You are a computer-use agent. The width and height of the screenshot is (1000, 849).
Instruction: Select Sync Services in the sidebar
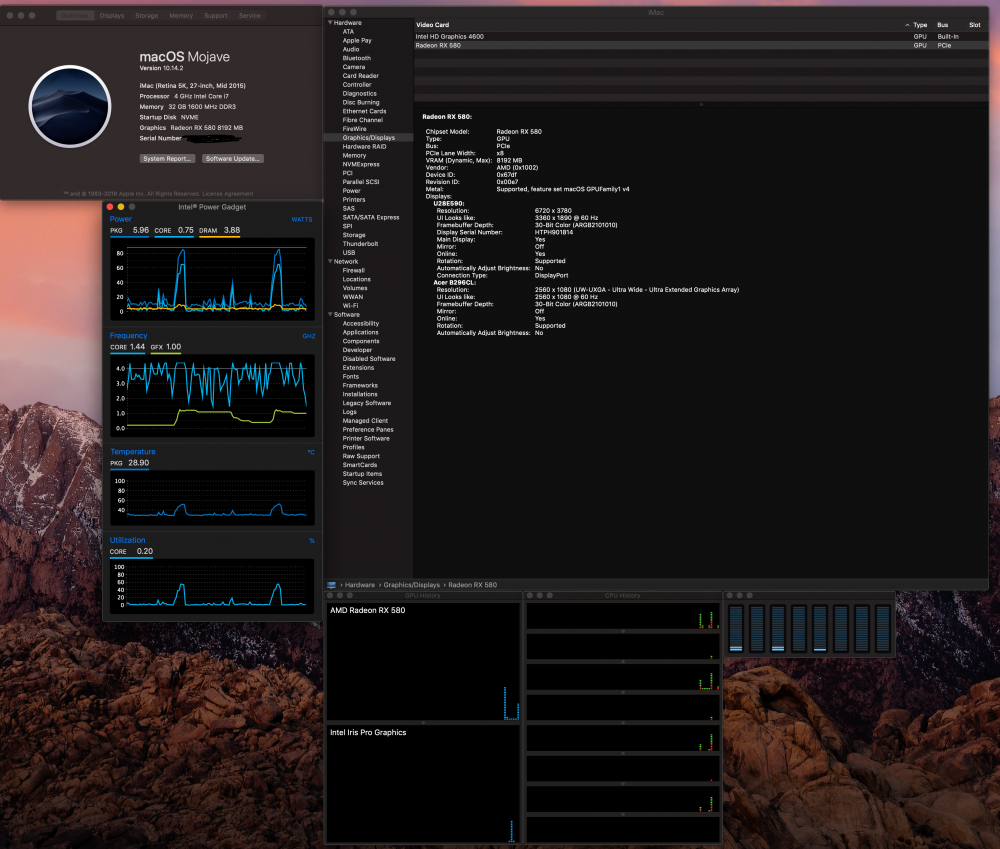point(363,483)
